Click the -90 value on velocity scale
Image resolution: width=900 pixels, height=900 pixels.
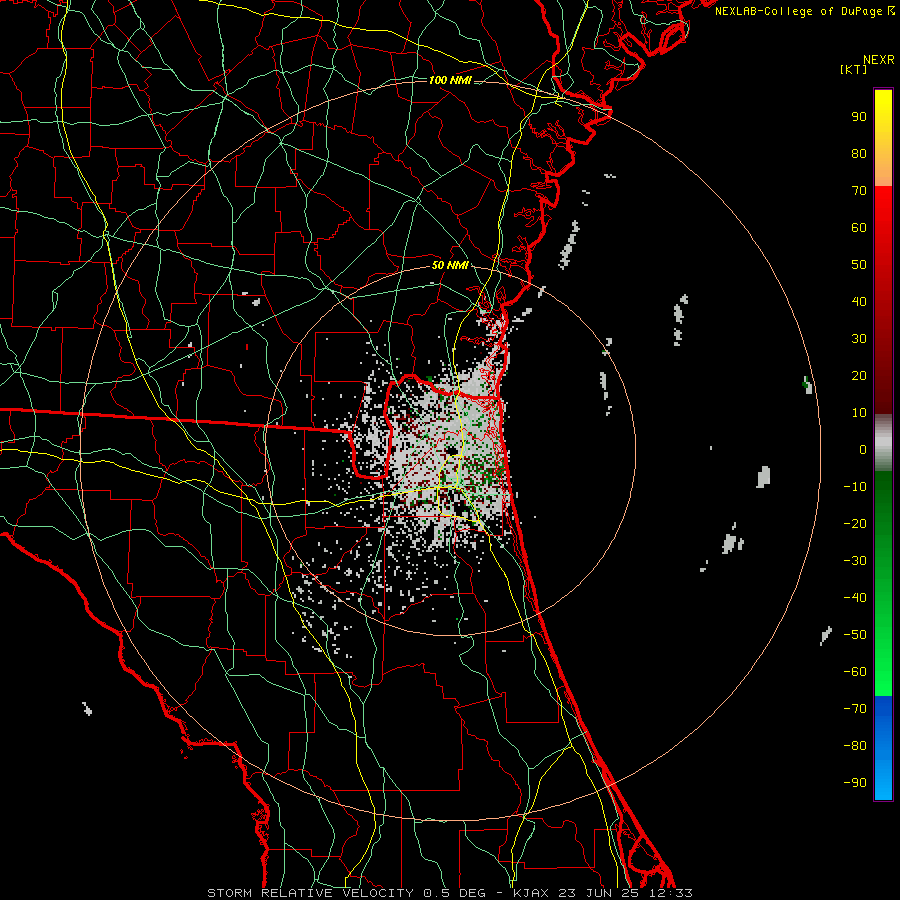(x=855, y=783)
